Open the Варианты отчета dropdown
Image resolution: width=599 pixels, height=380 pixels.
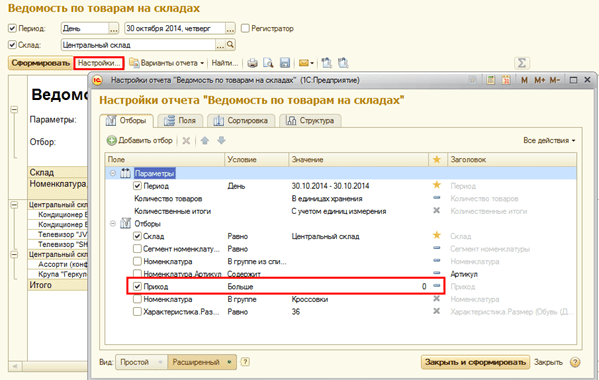167,63
